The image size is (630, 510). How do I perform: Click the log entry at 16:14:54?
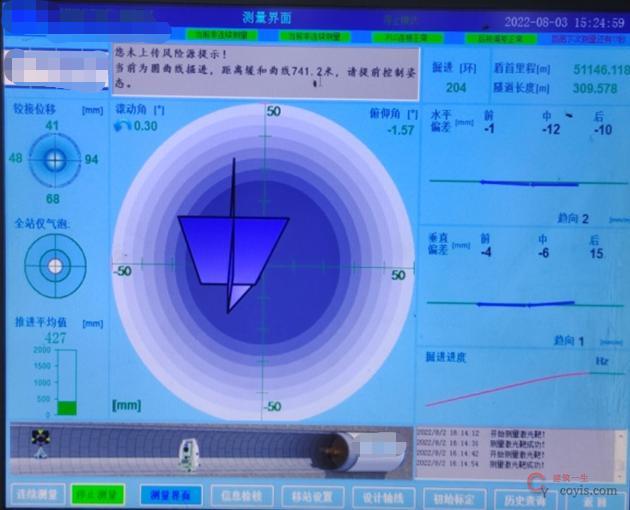click(481, 465)
